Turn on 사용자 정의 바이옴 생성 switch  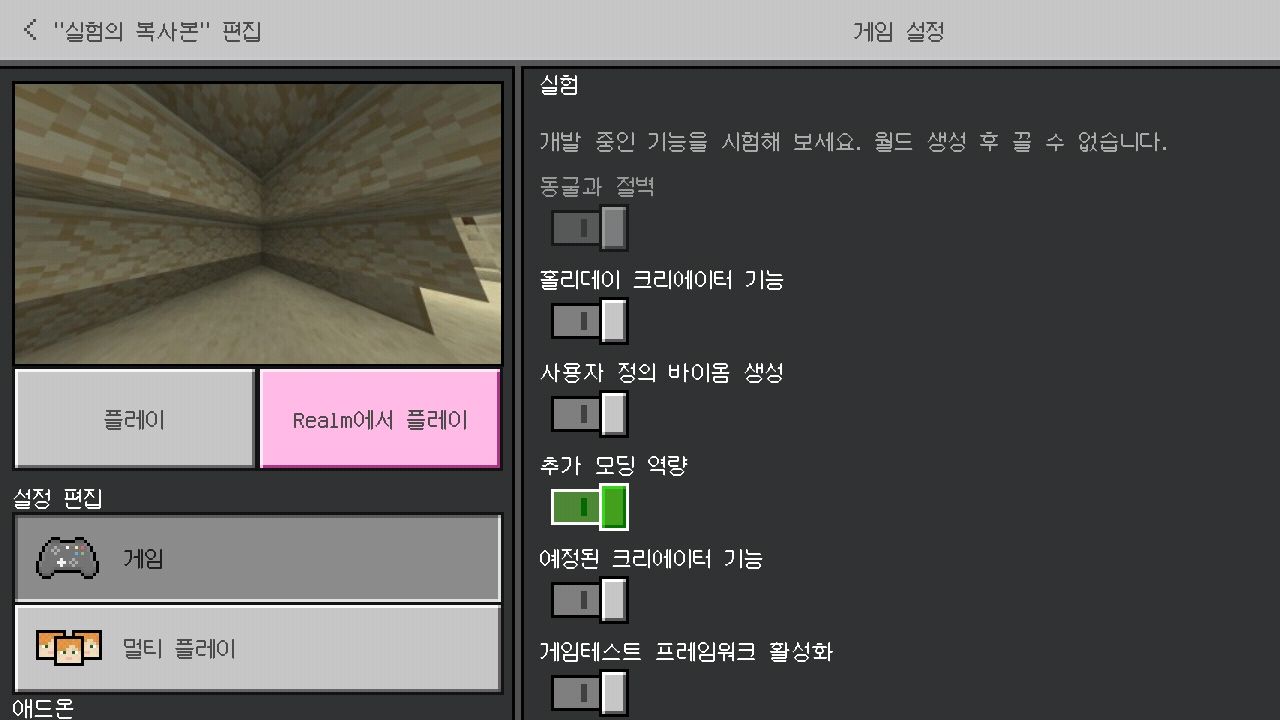[589, 414]
